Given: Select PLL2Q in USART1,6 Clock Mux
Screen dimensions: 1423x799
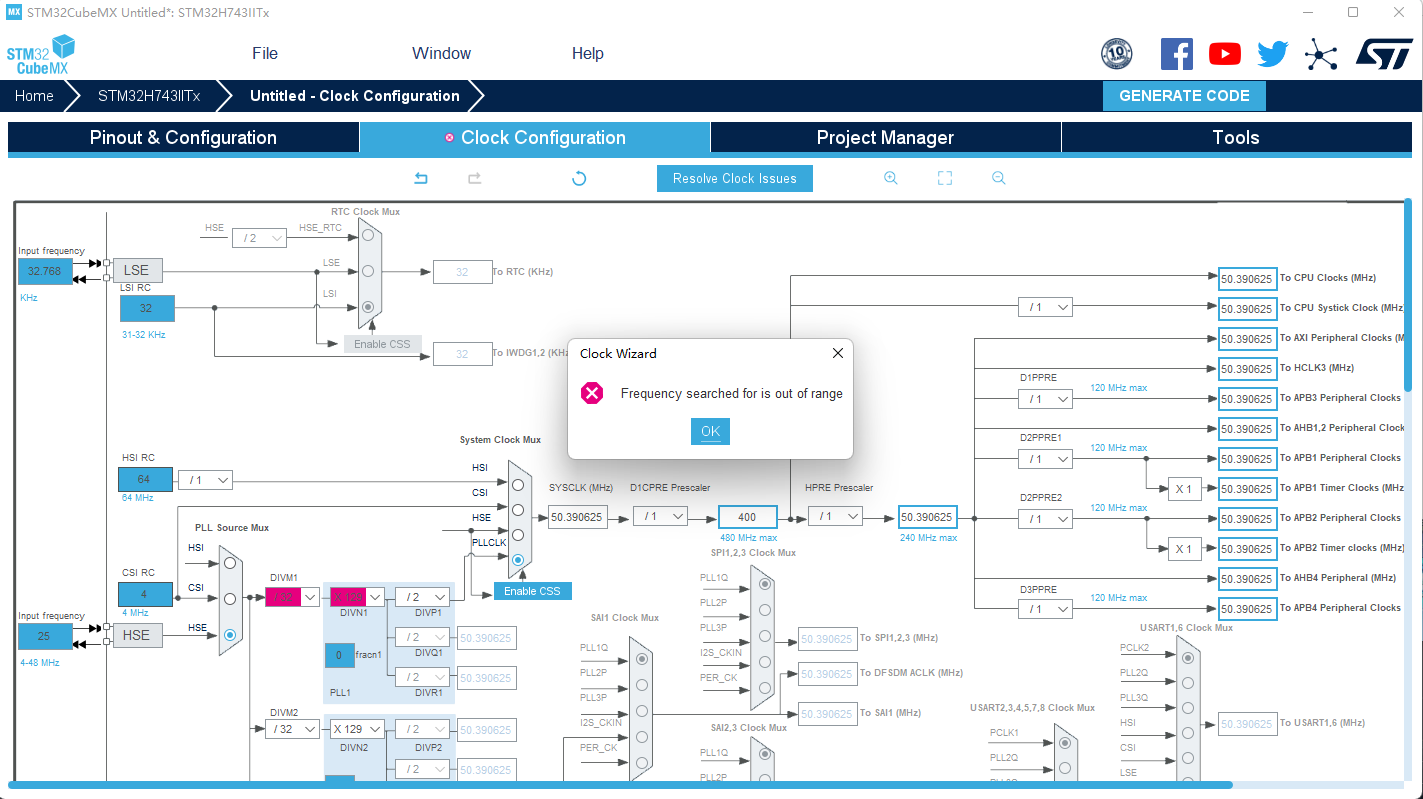Looking at the screenshot, I should tap(1188, 684).
